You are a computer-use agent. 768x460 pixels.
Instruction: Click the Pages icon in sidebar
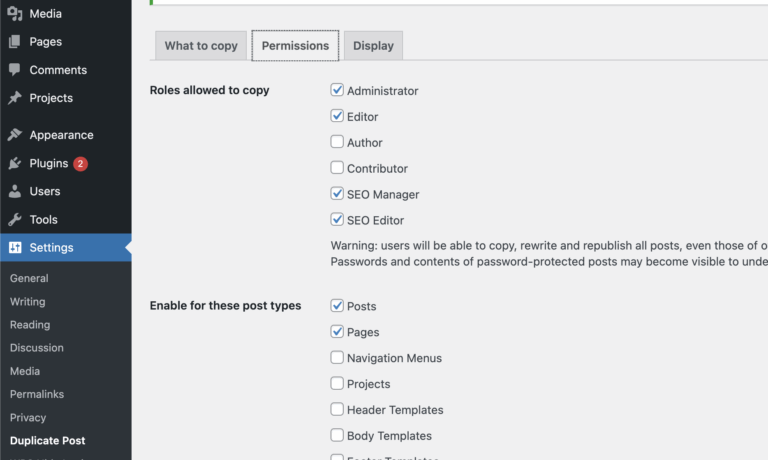pos(15,42)
